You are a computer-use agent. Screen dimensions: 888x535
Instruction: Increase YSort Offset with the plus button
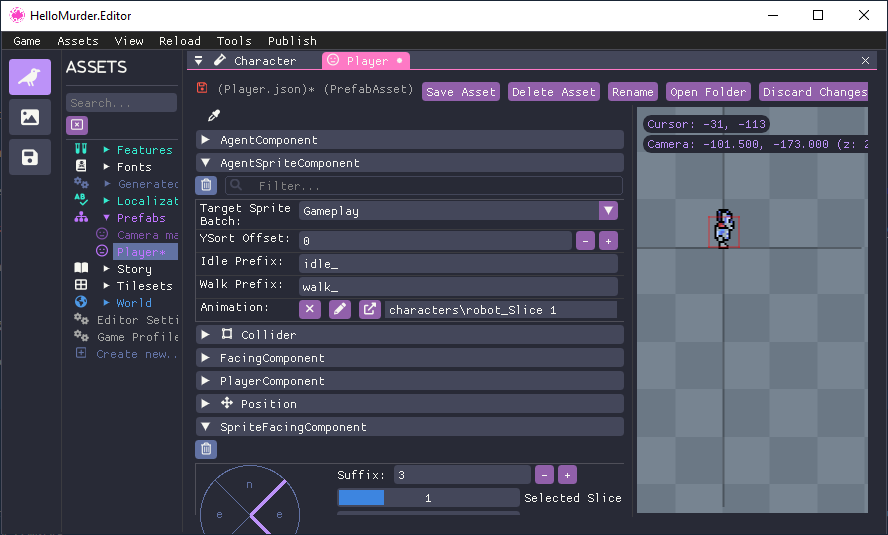[608, 241]
